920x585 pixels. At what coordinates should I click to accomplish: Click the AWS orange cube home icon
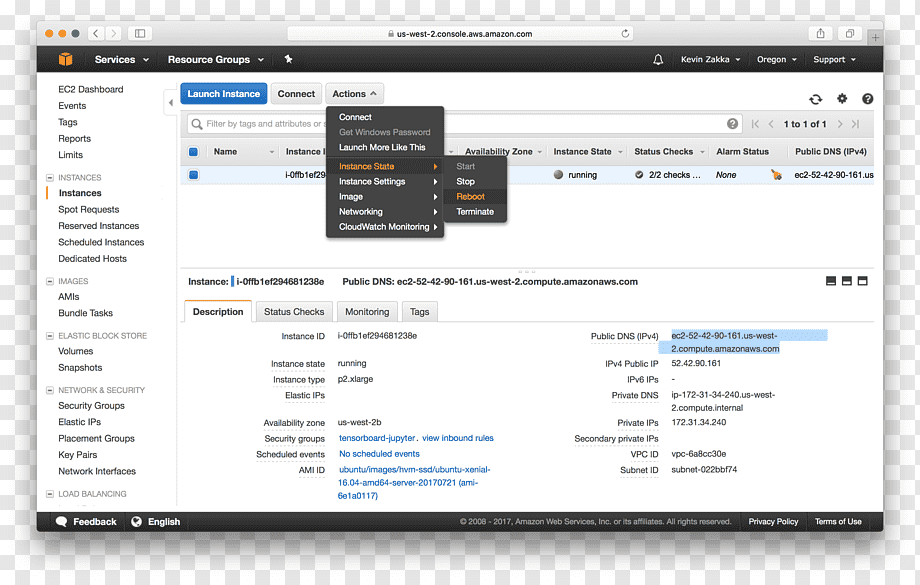(66, 59)
